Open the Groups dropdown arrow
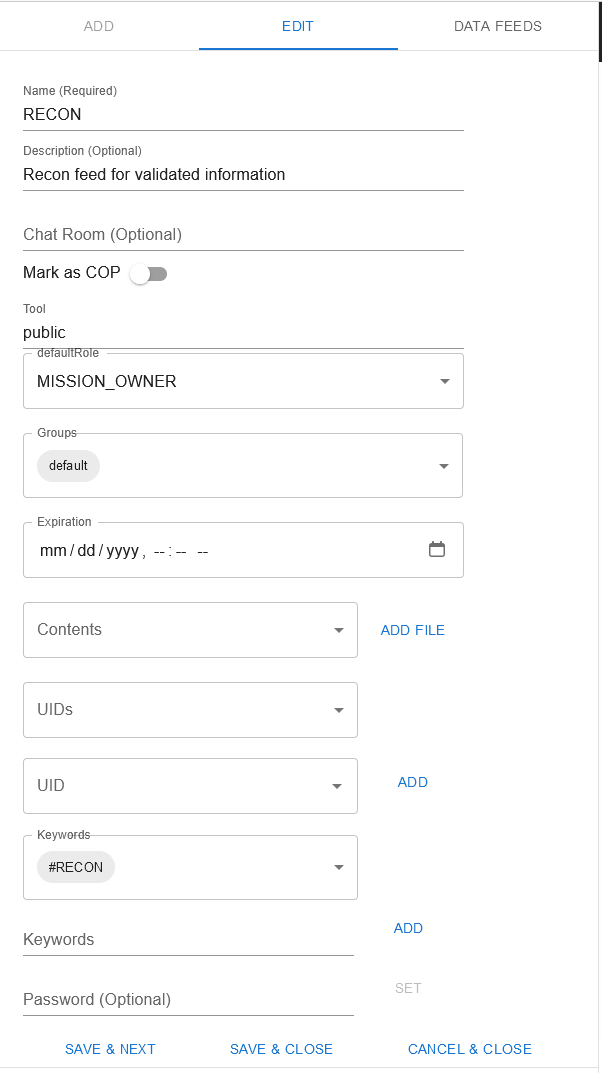The width and height of the screenshot is (602, 1073). [444, 466]
